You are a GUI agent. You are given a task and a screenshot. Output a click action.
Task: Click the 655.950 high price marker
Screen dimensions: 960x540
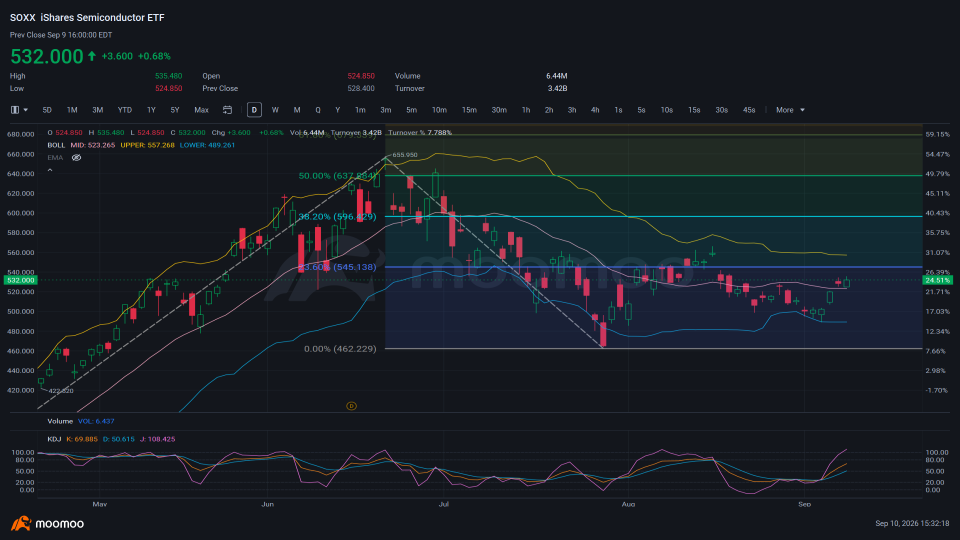tap(405, 155)
